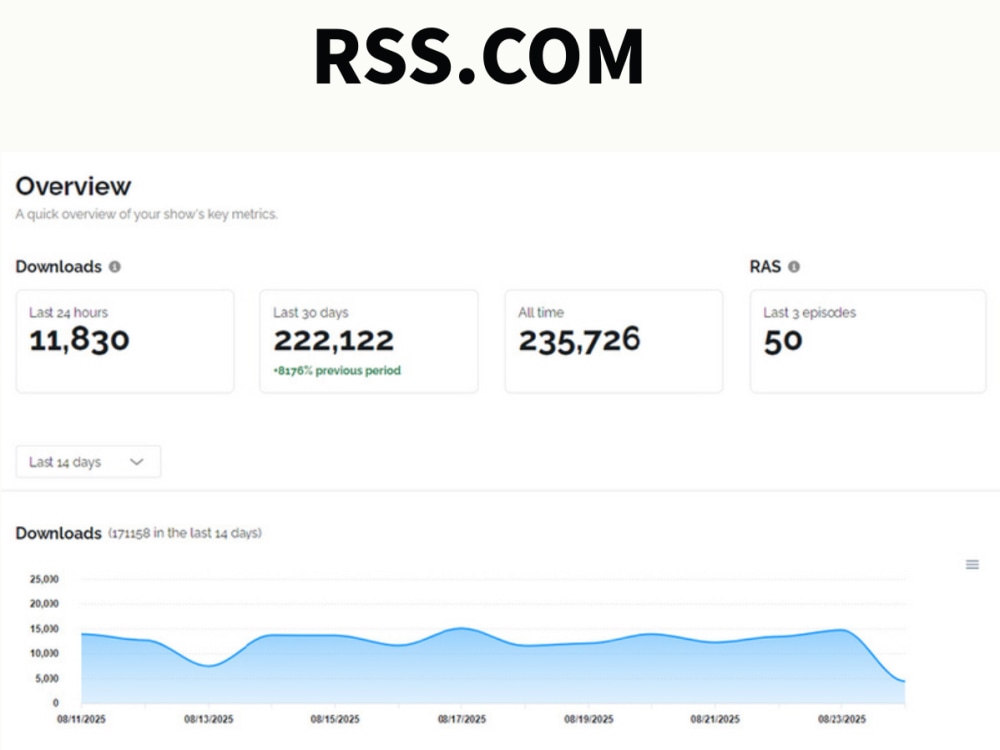Click the Last 24 hours downloads card
1000x750 pixels.
coord(125,341)
